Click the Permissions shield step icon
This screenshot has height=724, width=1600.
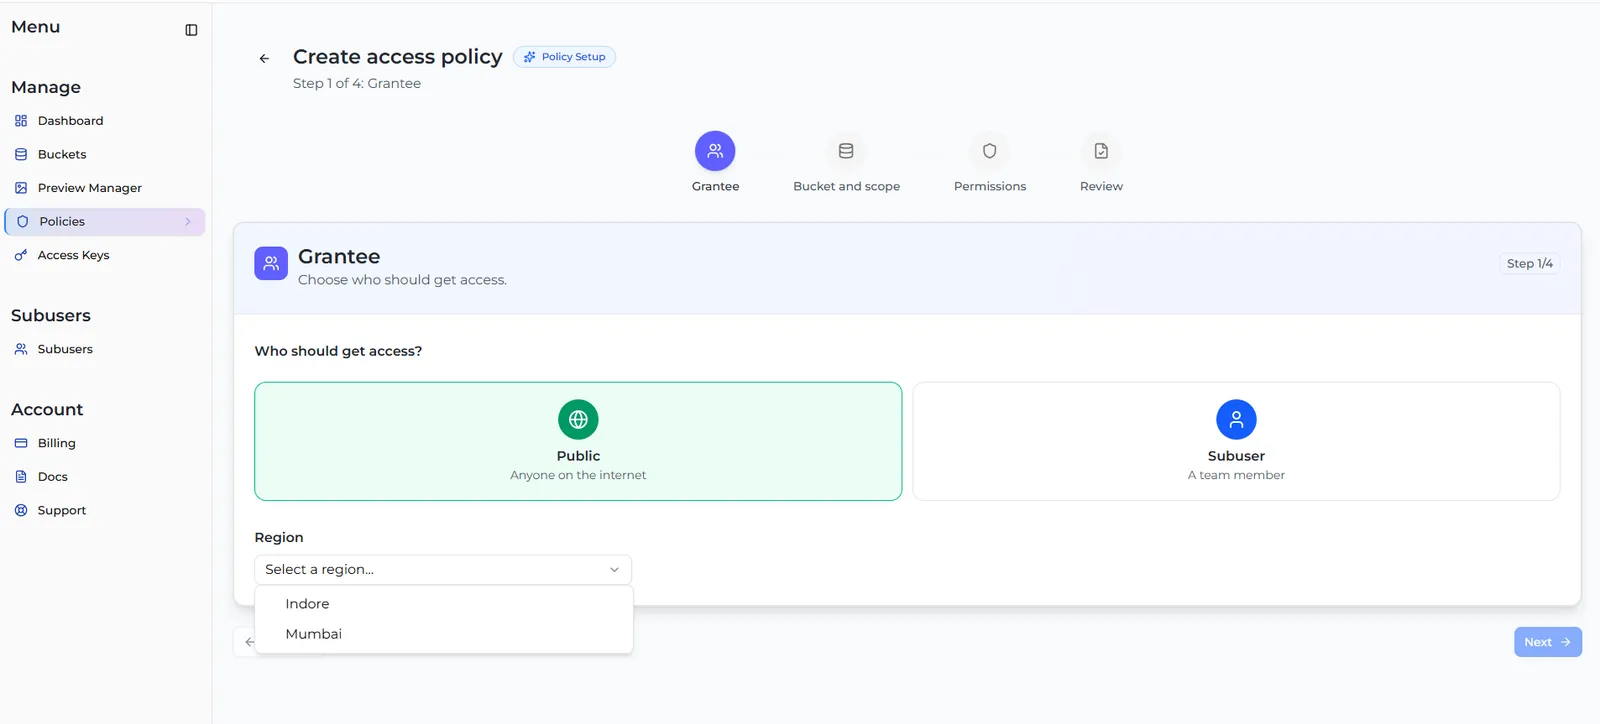click(x=990, y=151)
